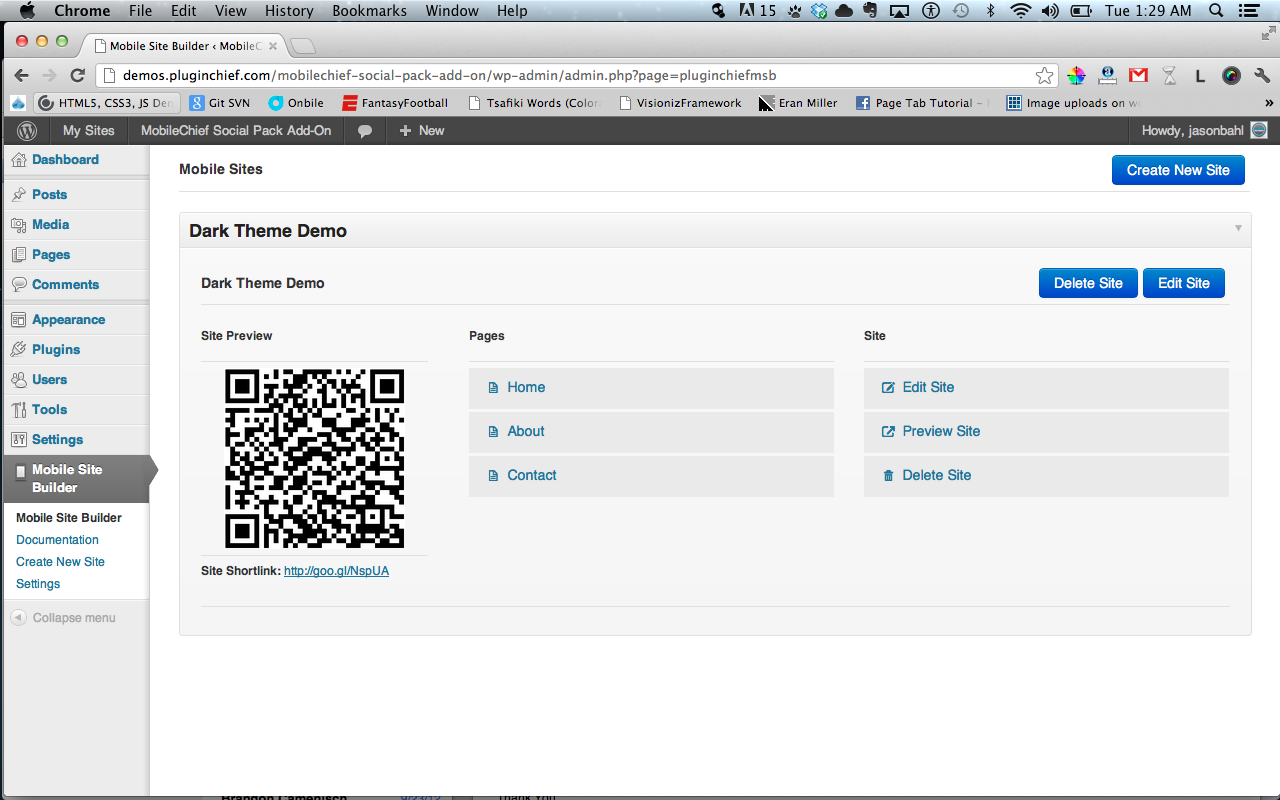Open the Home page link
This screenshot has height=800, width=1280.
(526, 387)
